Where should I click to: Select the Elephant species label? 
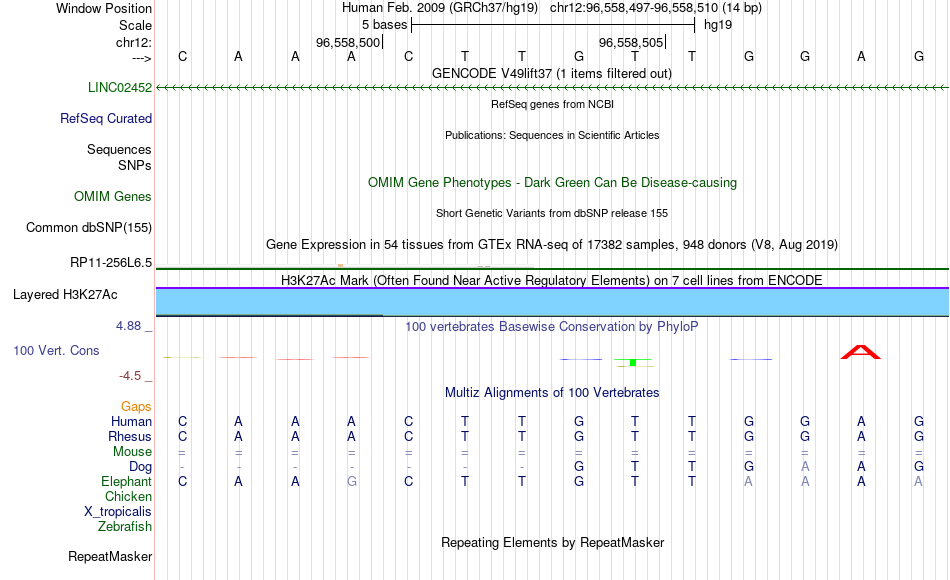(x=127, y=481)
